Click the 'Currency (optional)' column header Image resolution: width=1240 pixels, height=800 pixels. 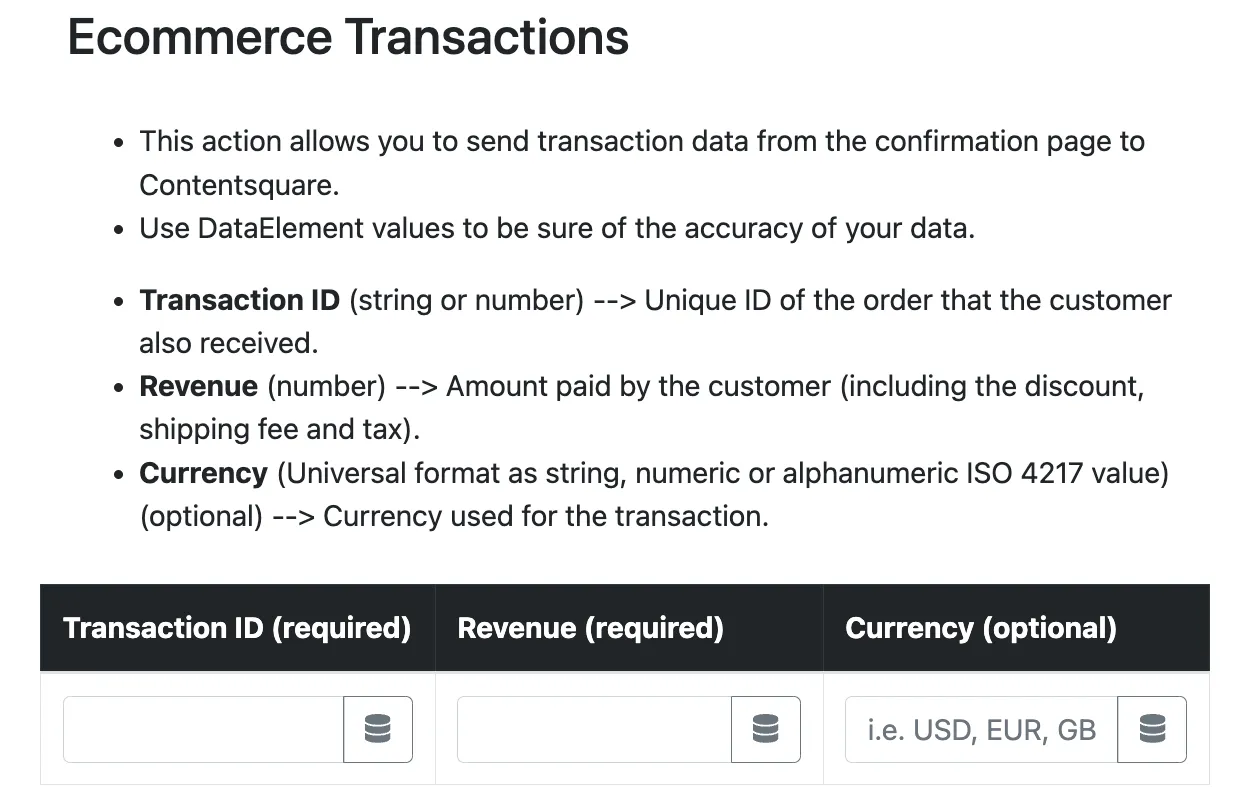tap(980, 628)
